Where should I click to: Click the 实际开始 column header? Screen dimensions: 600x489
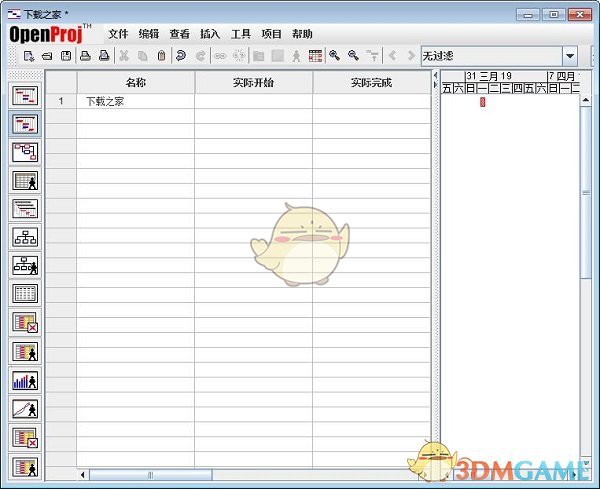coord(253,83)
